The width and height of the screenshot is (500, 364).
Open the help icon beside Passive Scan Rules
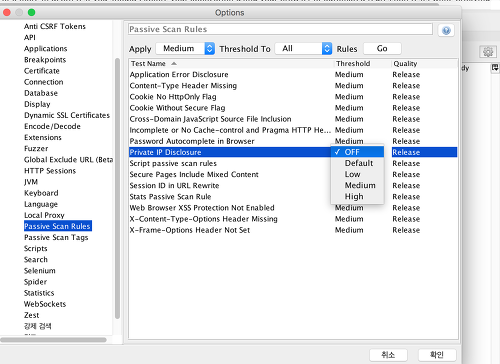(446, 30)
